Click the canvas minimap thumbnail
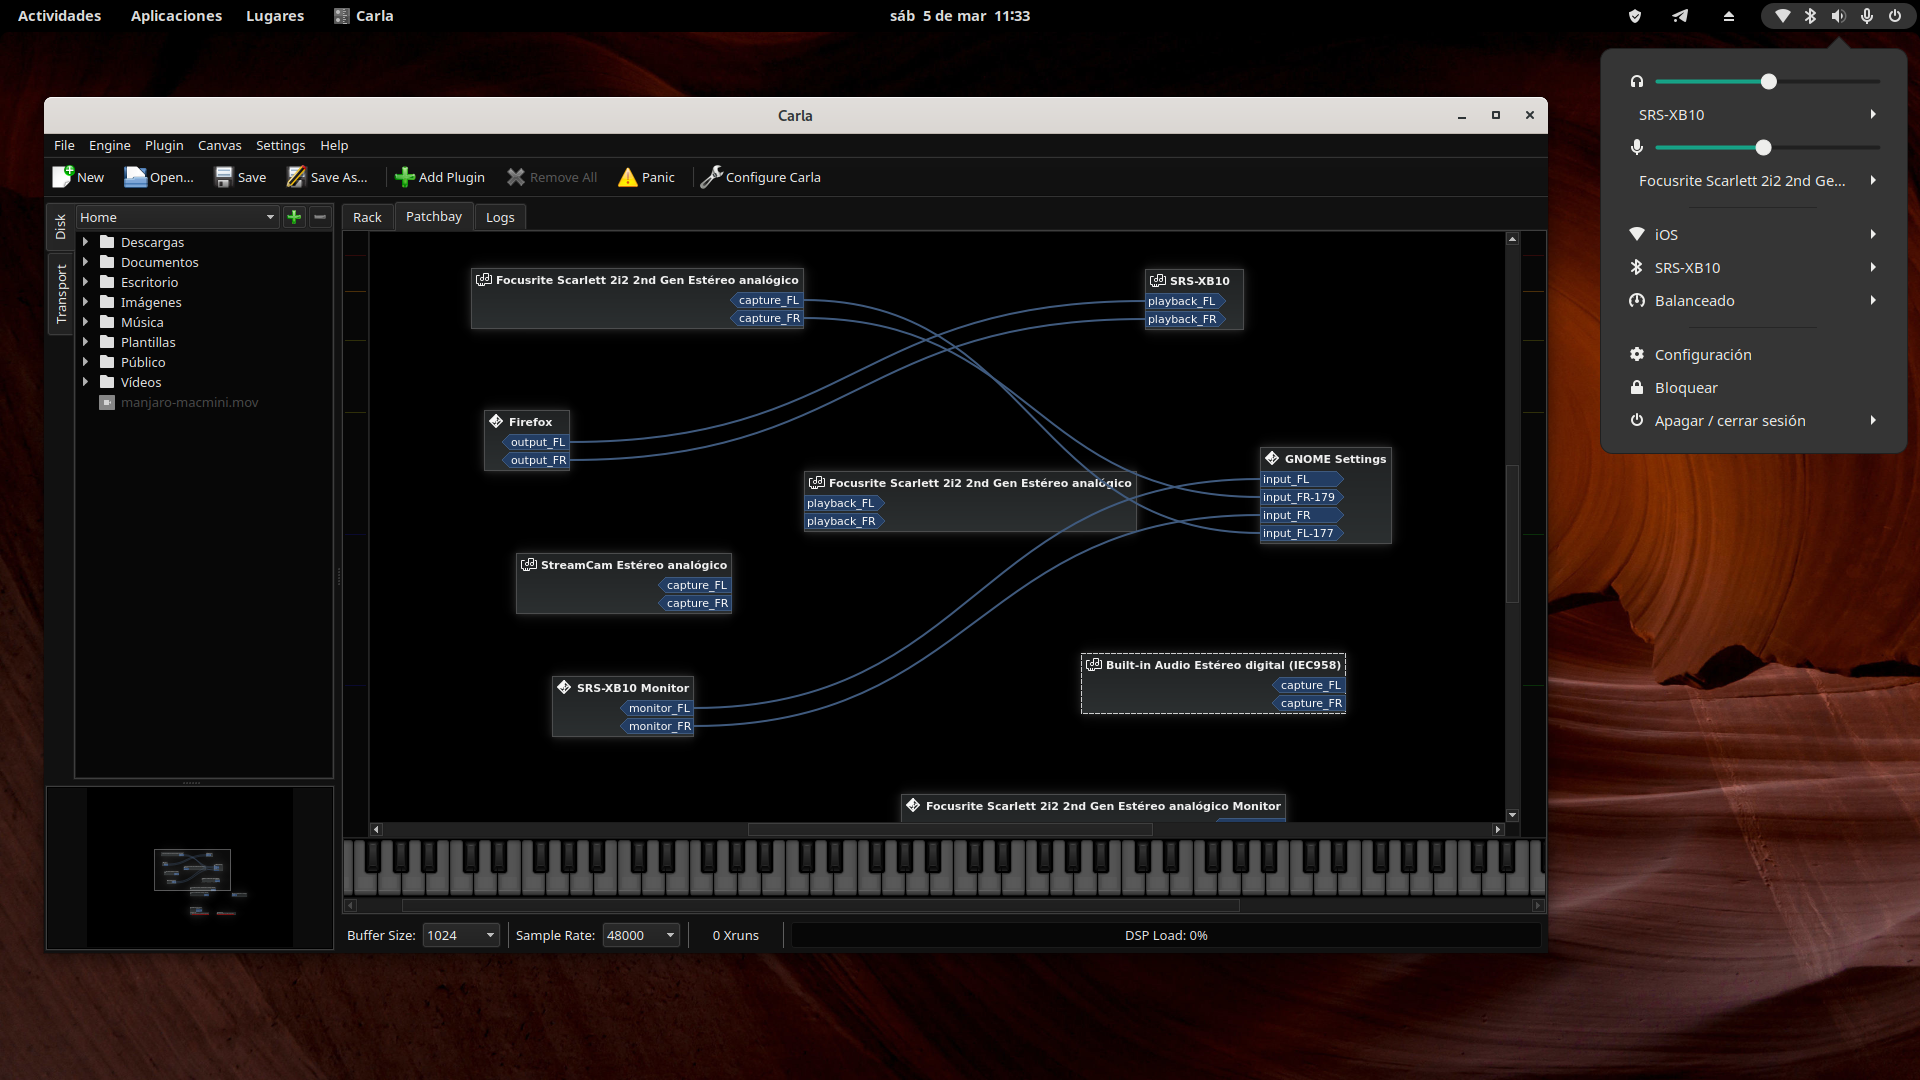Image resolution: width=1920 pixels, height=1080 pixels. (x=191, y=869)
